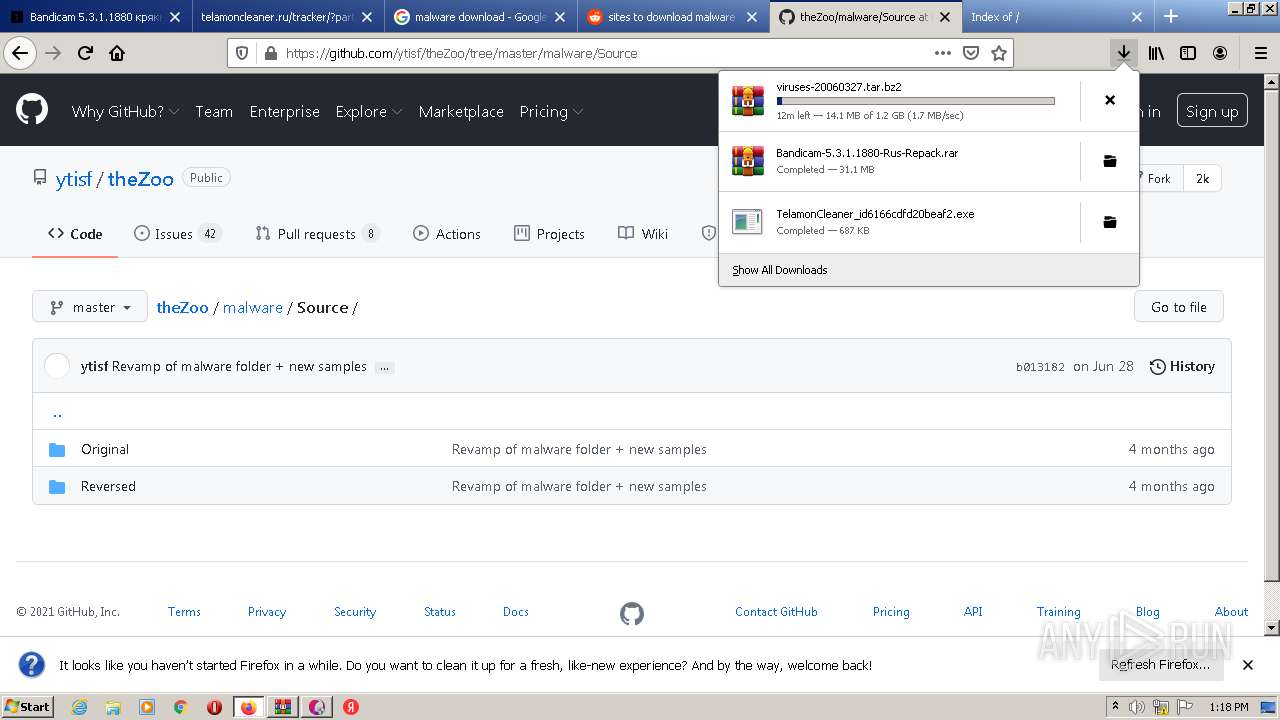Close the sites to download malware tab

(x=751, y=17)
